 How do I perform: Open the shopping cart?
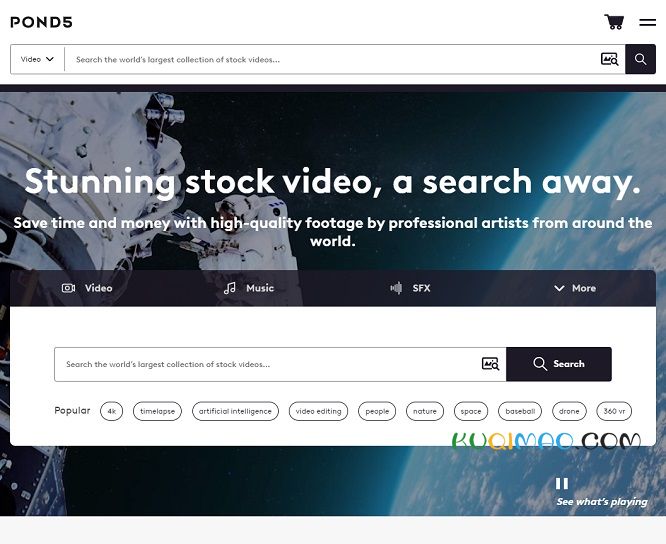tap(614, 22)
